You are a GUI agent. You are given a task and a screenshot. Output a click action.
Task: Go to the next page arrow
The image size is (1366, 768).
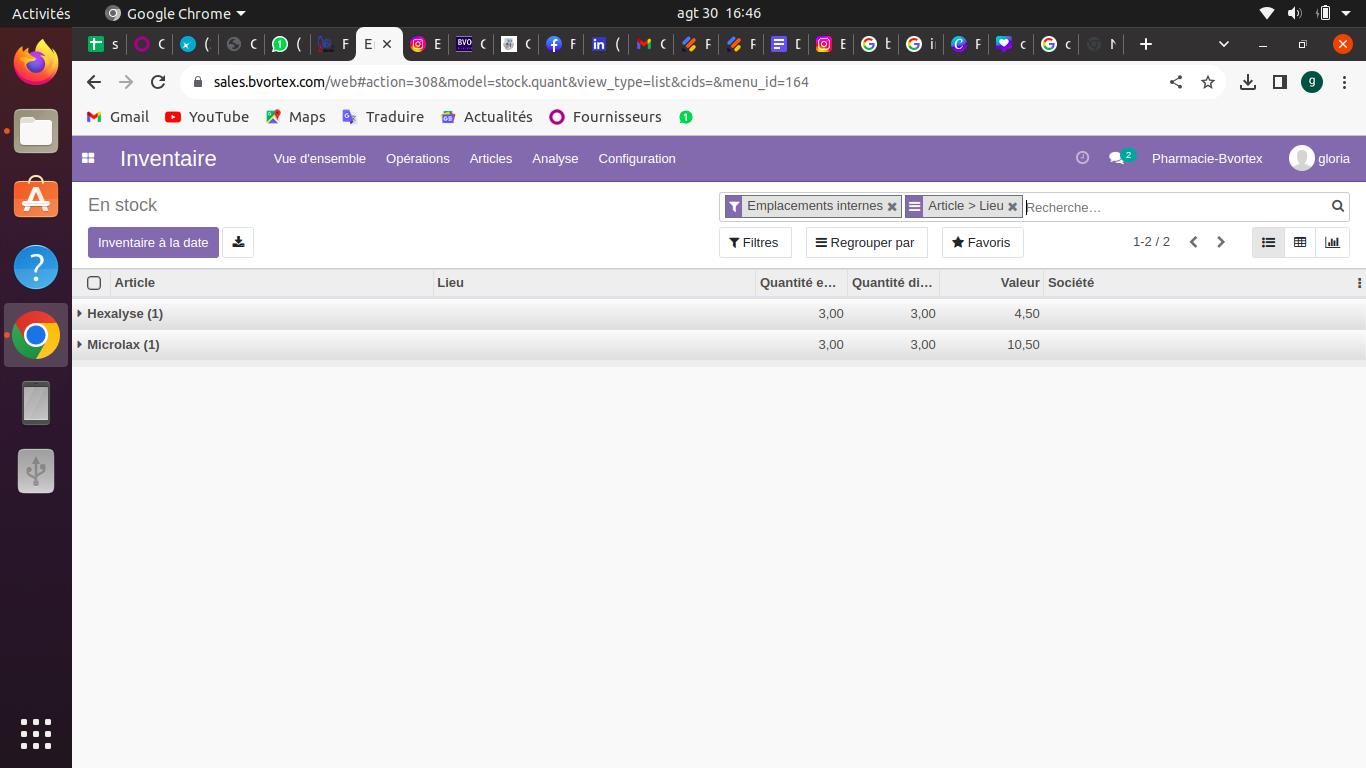(x=1220, y=242)
